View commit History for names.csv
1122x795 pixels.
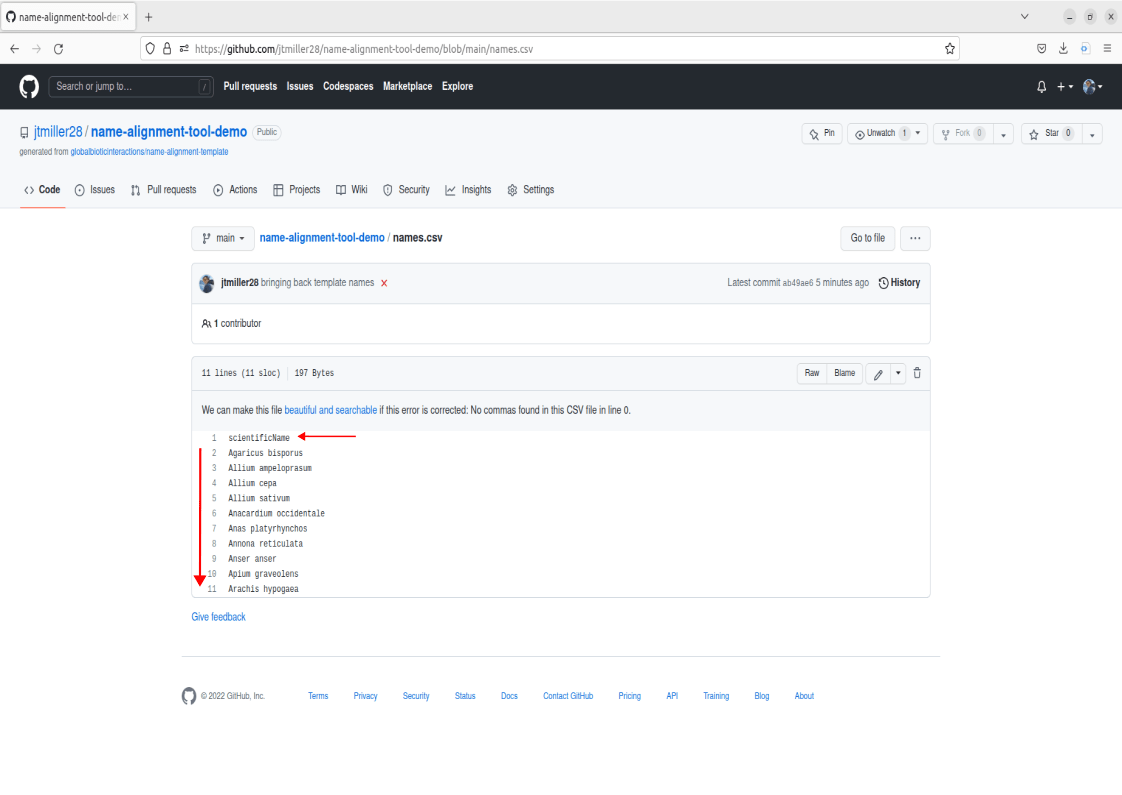(898, 282)
